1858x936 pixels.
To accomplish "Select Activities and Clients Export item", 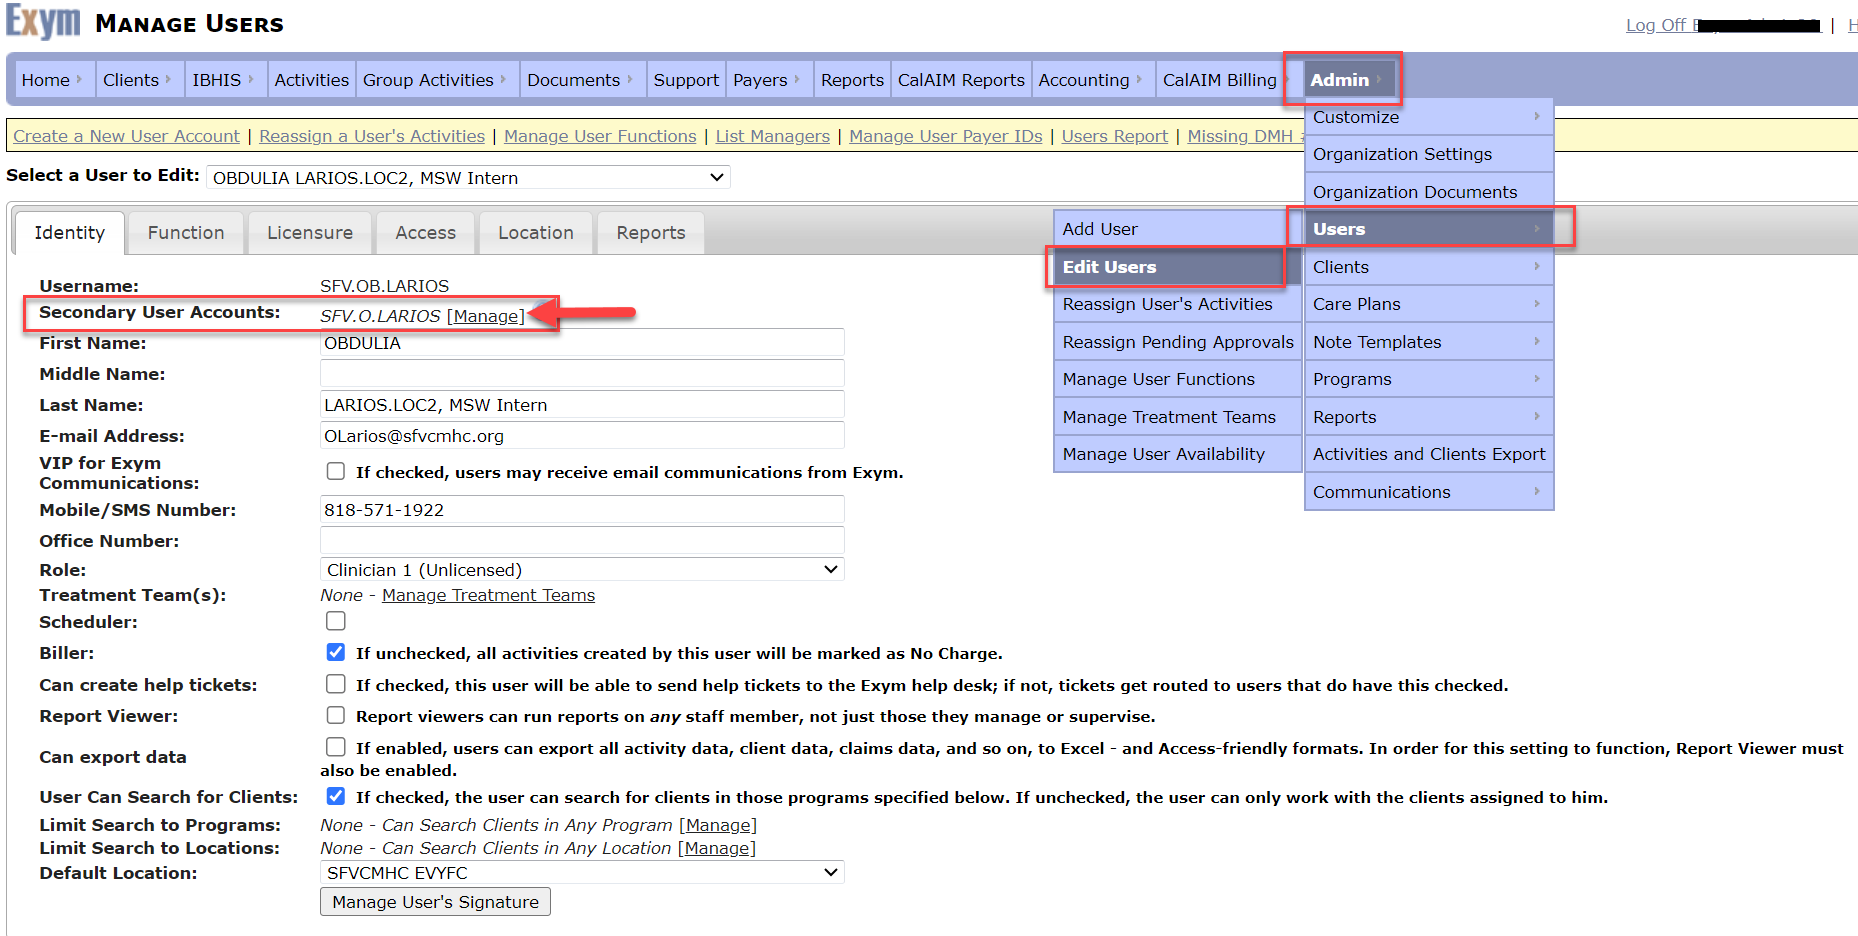I will click(x=1428, y=454).
